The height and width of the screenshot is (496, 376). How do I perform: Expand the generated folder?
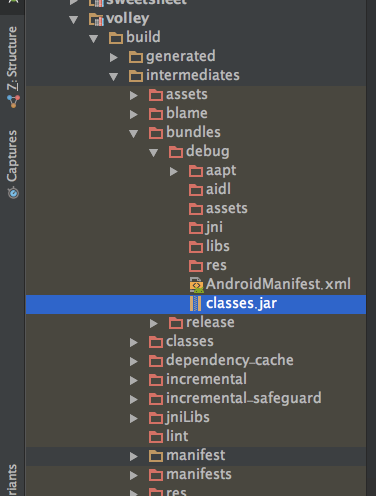coord(114,57)
